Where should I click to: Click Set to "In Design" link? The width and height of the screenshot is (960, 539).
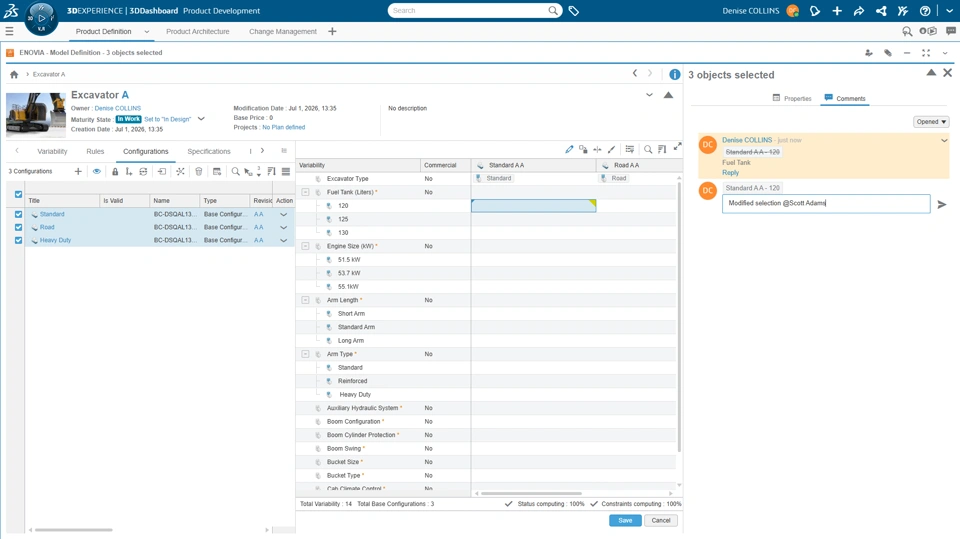point(168,119)
